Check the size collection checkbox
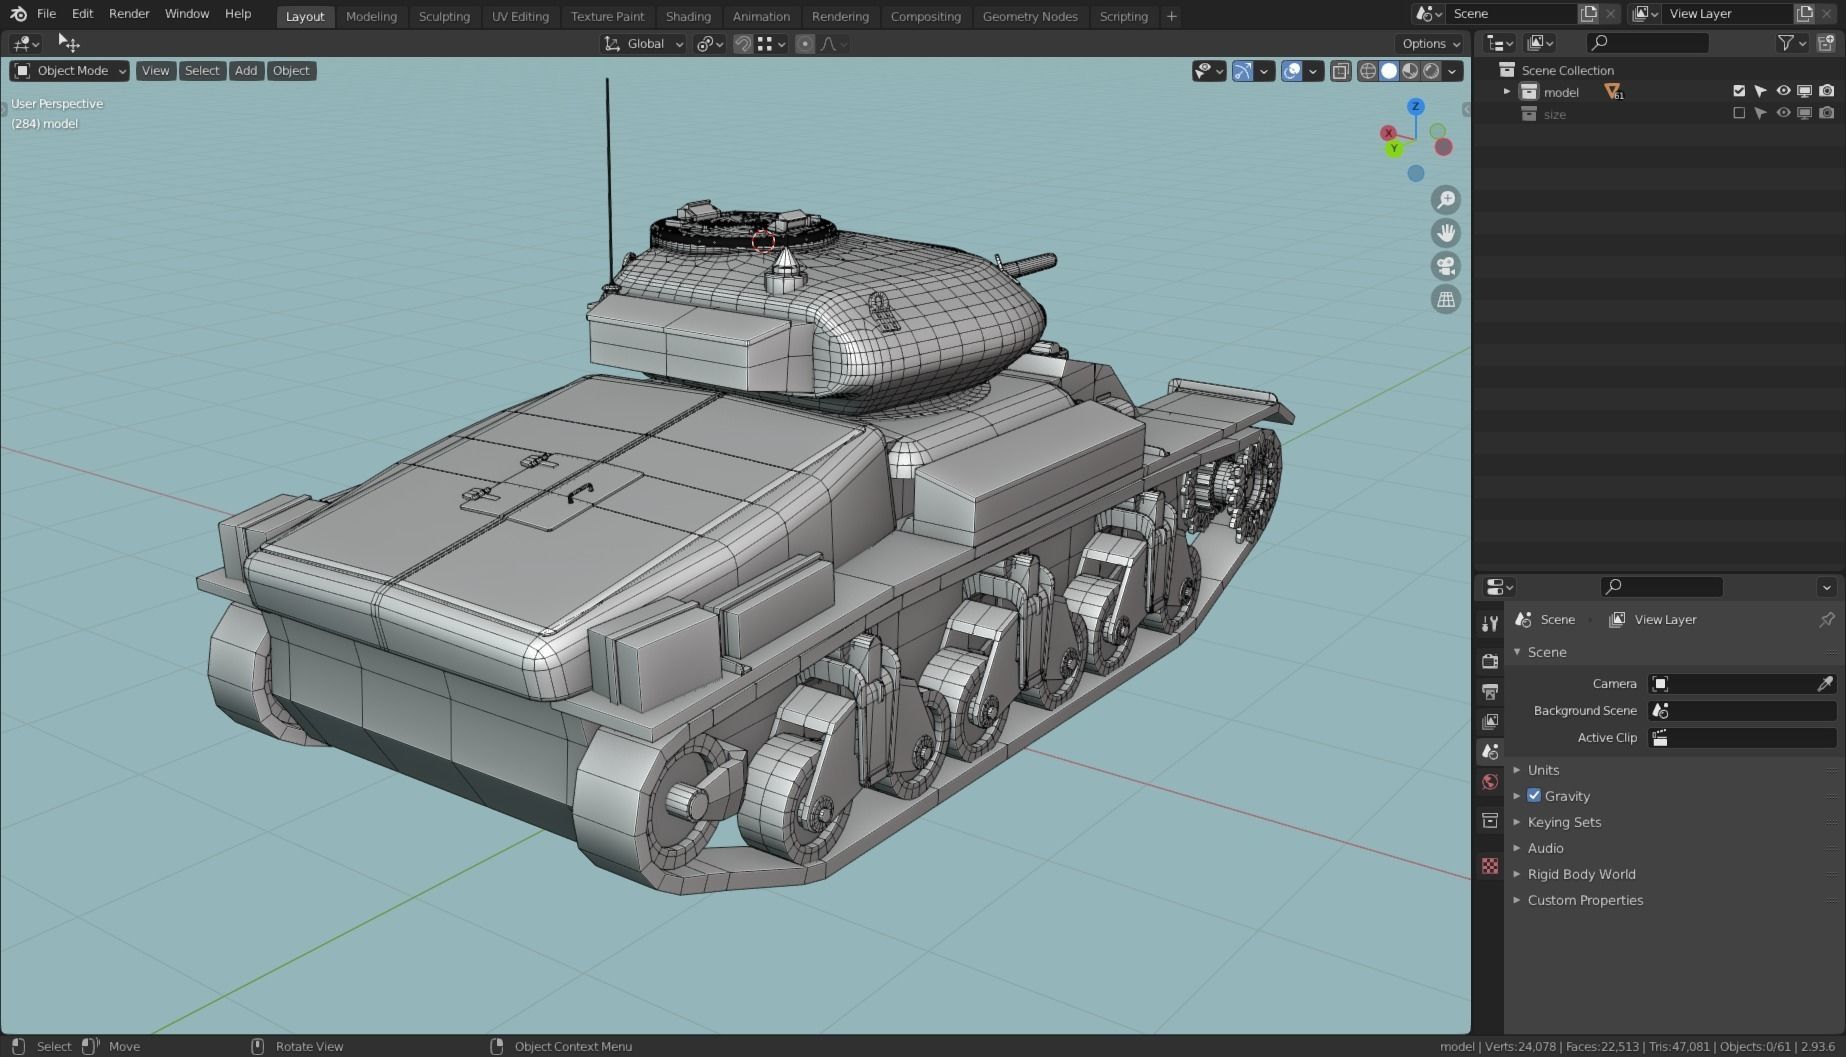The width and height of the screenshot is (1846, 1057). pyautogui.click(x=1739, y=113)
